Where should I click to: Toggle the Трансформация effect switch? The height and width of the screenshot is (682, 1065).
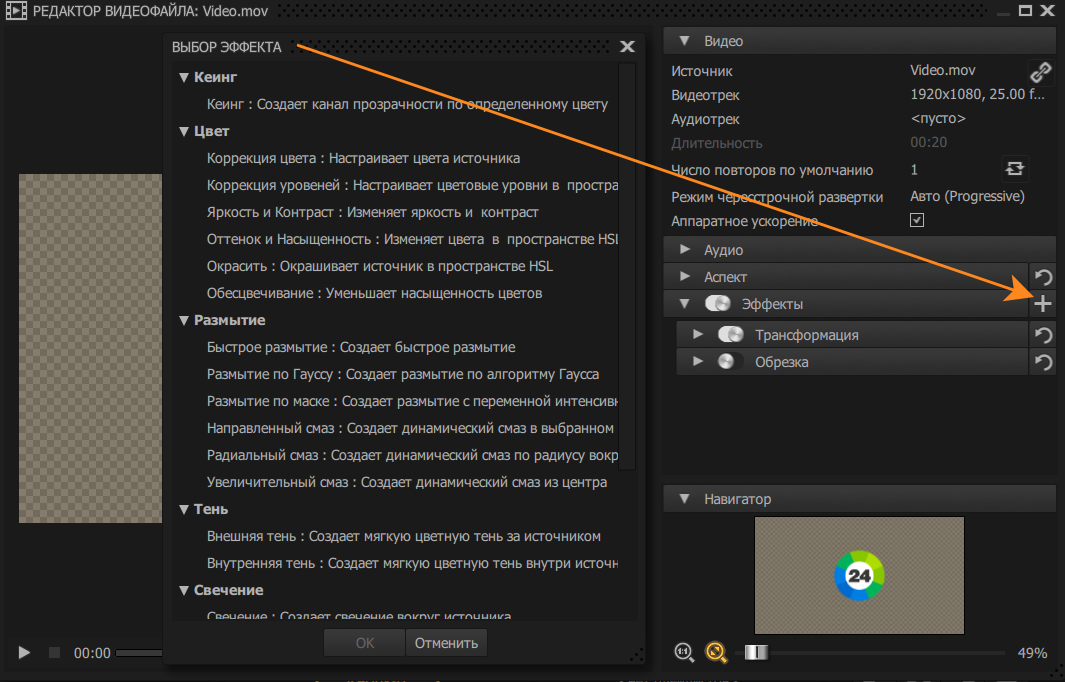(731, 335)
